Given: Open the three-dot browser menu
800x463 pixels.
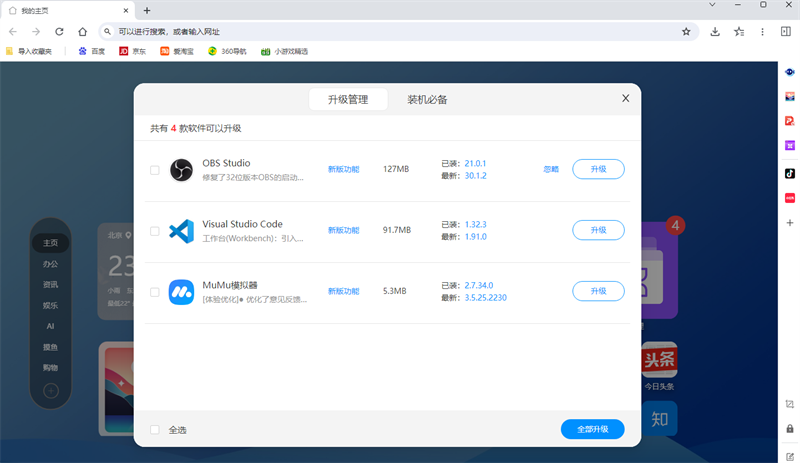Looking at the screenshot, I should click(x=762, y=32).
